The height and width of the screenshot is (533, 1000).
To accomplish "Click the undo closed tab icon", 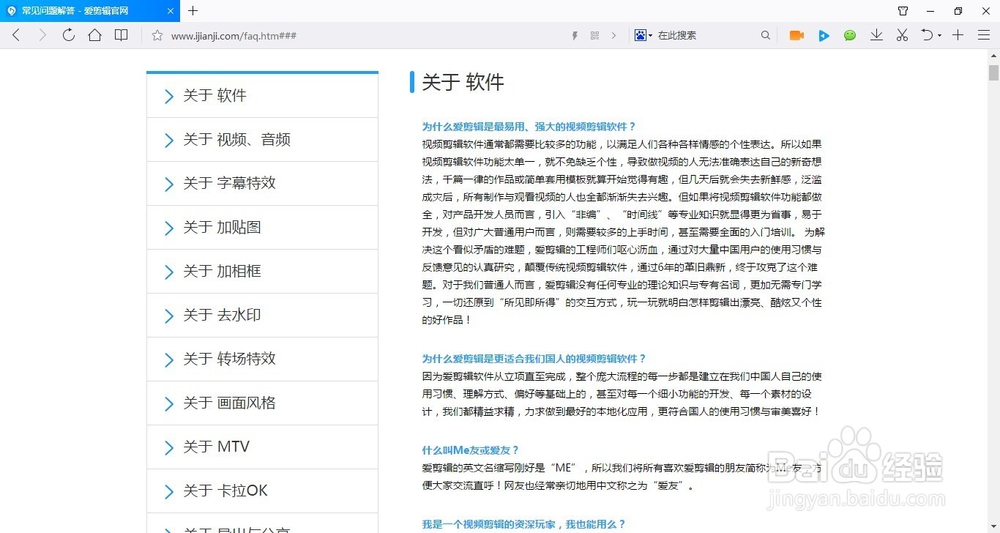I will coord(927,35).
